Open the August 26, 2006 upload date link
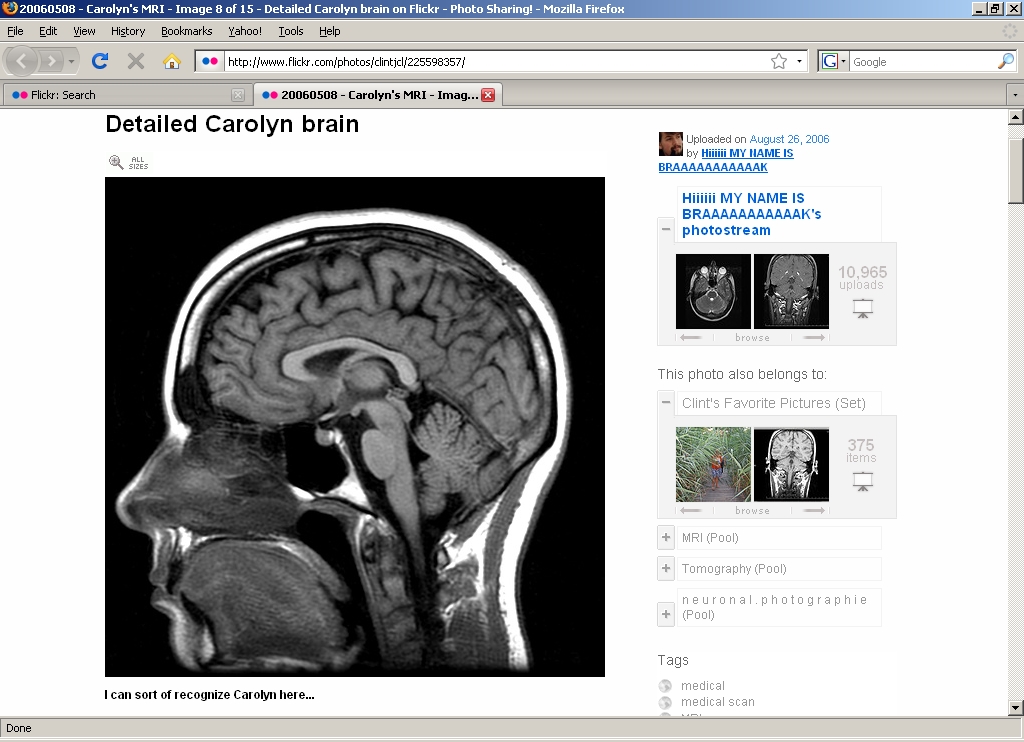1024x742 pixels. 789,139
